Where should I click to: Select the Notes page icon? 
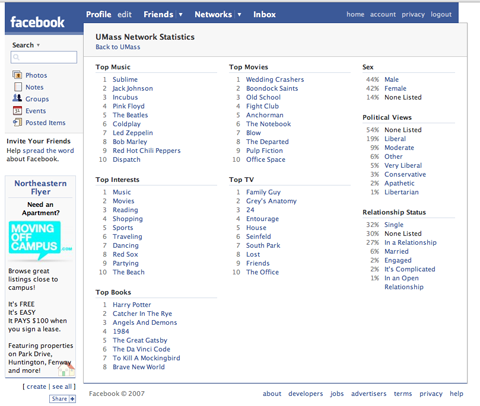(17, 87)
